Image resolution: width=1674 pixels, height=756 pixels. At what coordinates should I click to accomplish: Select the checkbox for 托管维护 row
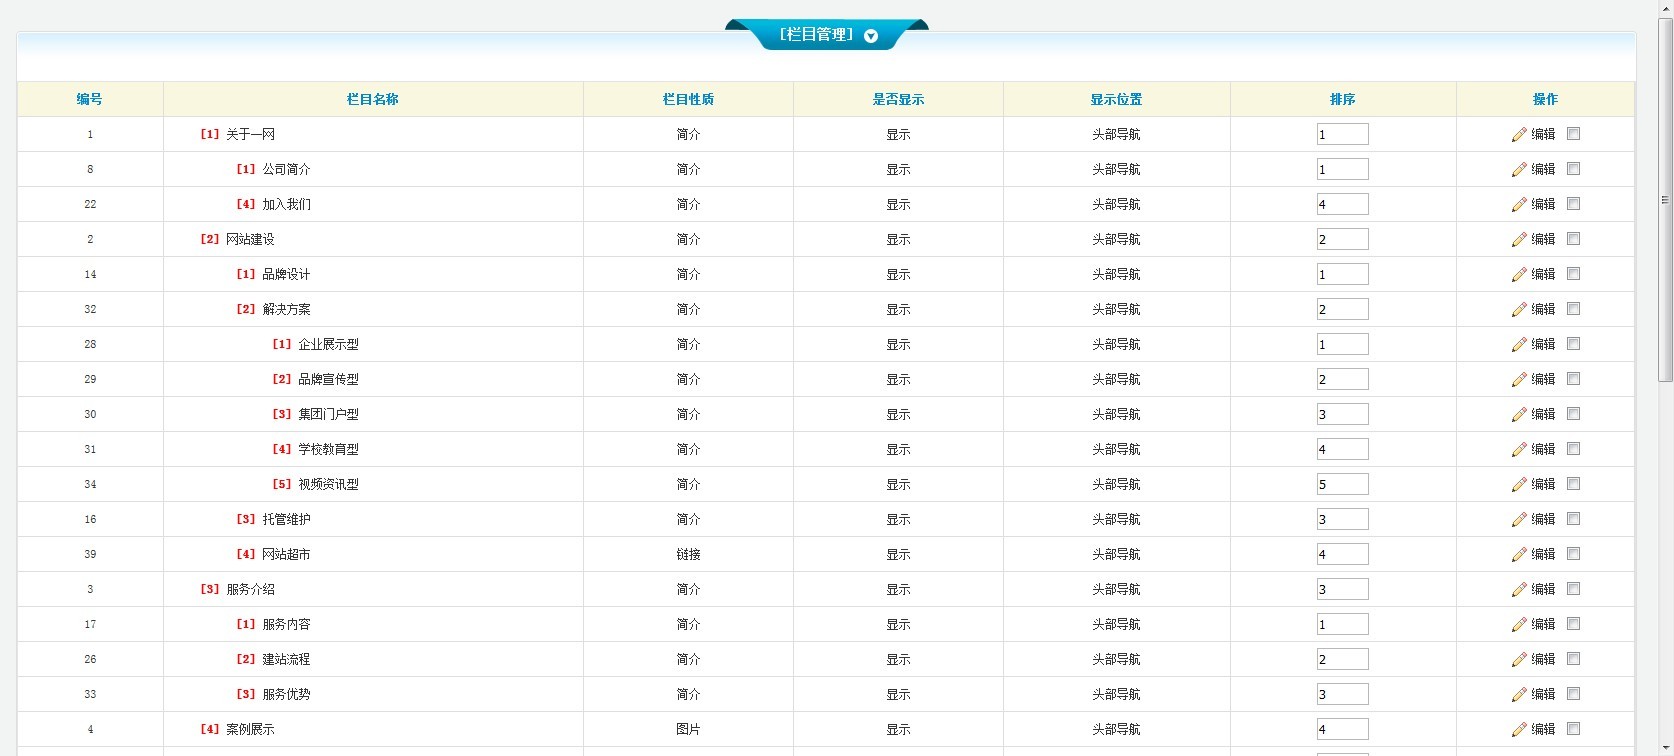(x=1573, y=519)
